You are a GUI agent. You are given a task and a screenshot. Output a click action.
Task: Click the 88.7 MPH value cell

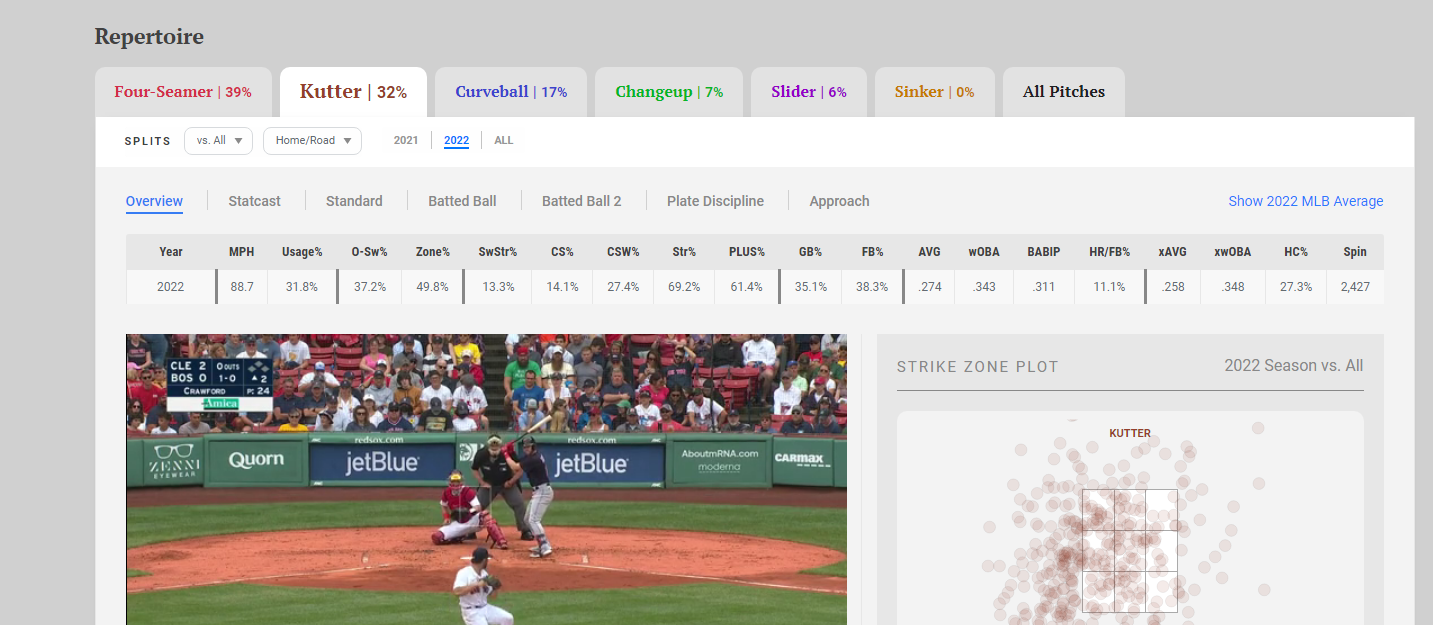[242, 286]
